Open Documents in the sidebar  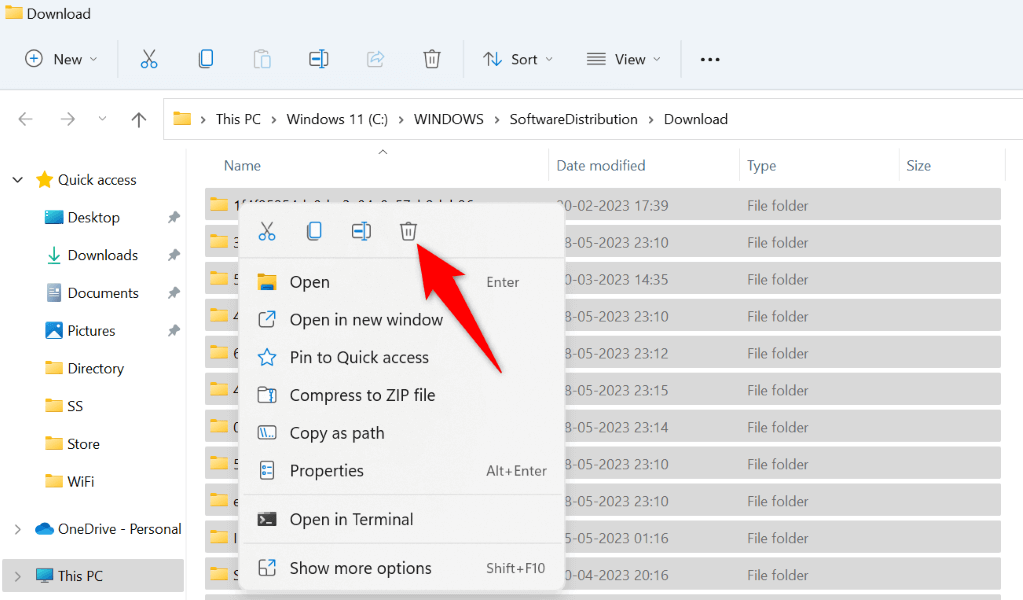pyautogui.click(x=103, y=293)
